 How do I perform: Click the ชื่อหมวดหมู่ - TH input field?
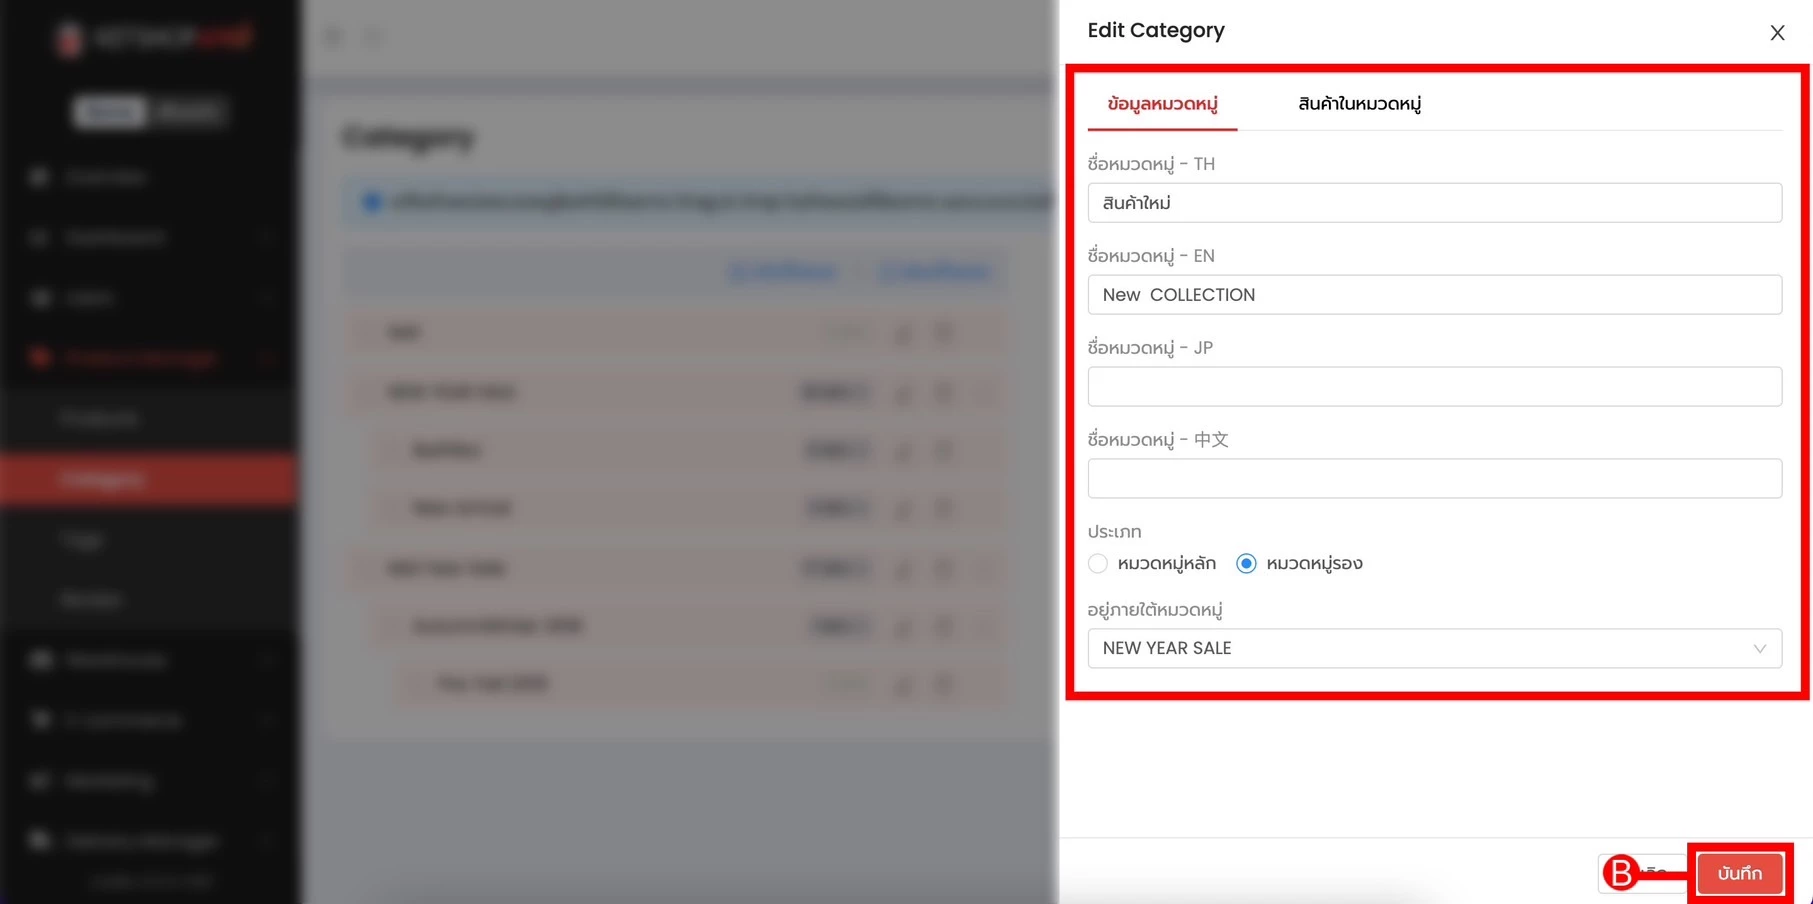point(1434,203)
